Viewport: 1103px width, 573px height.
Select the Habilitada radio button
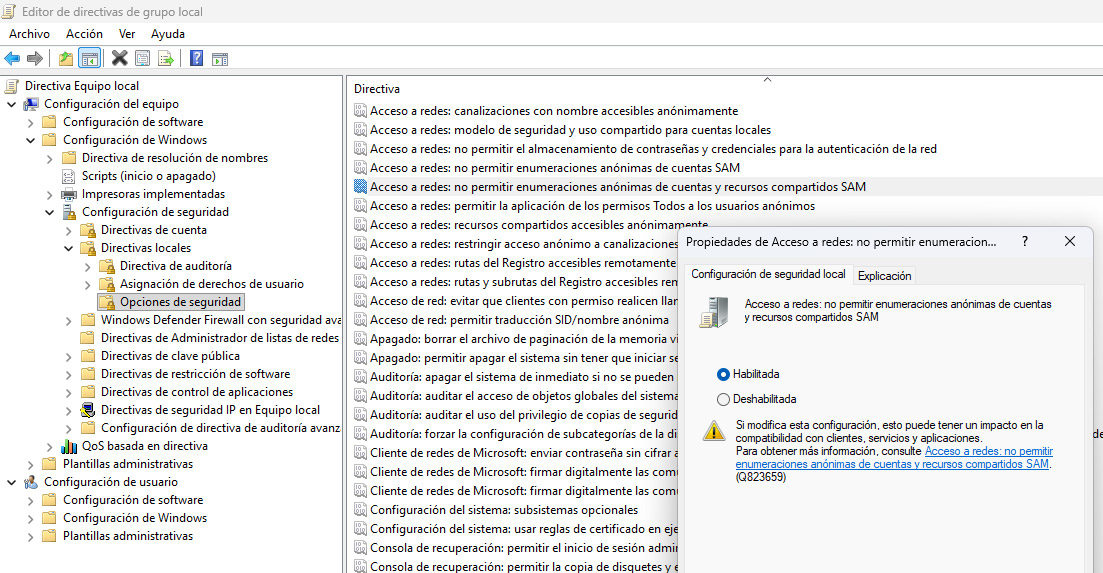point(723,375)
